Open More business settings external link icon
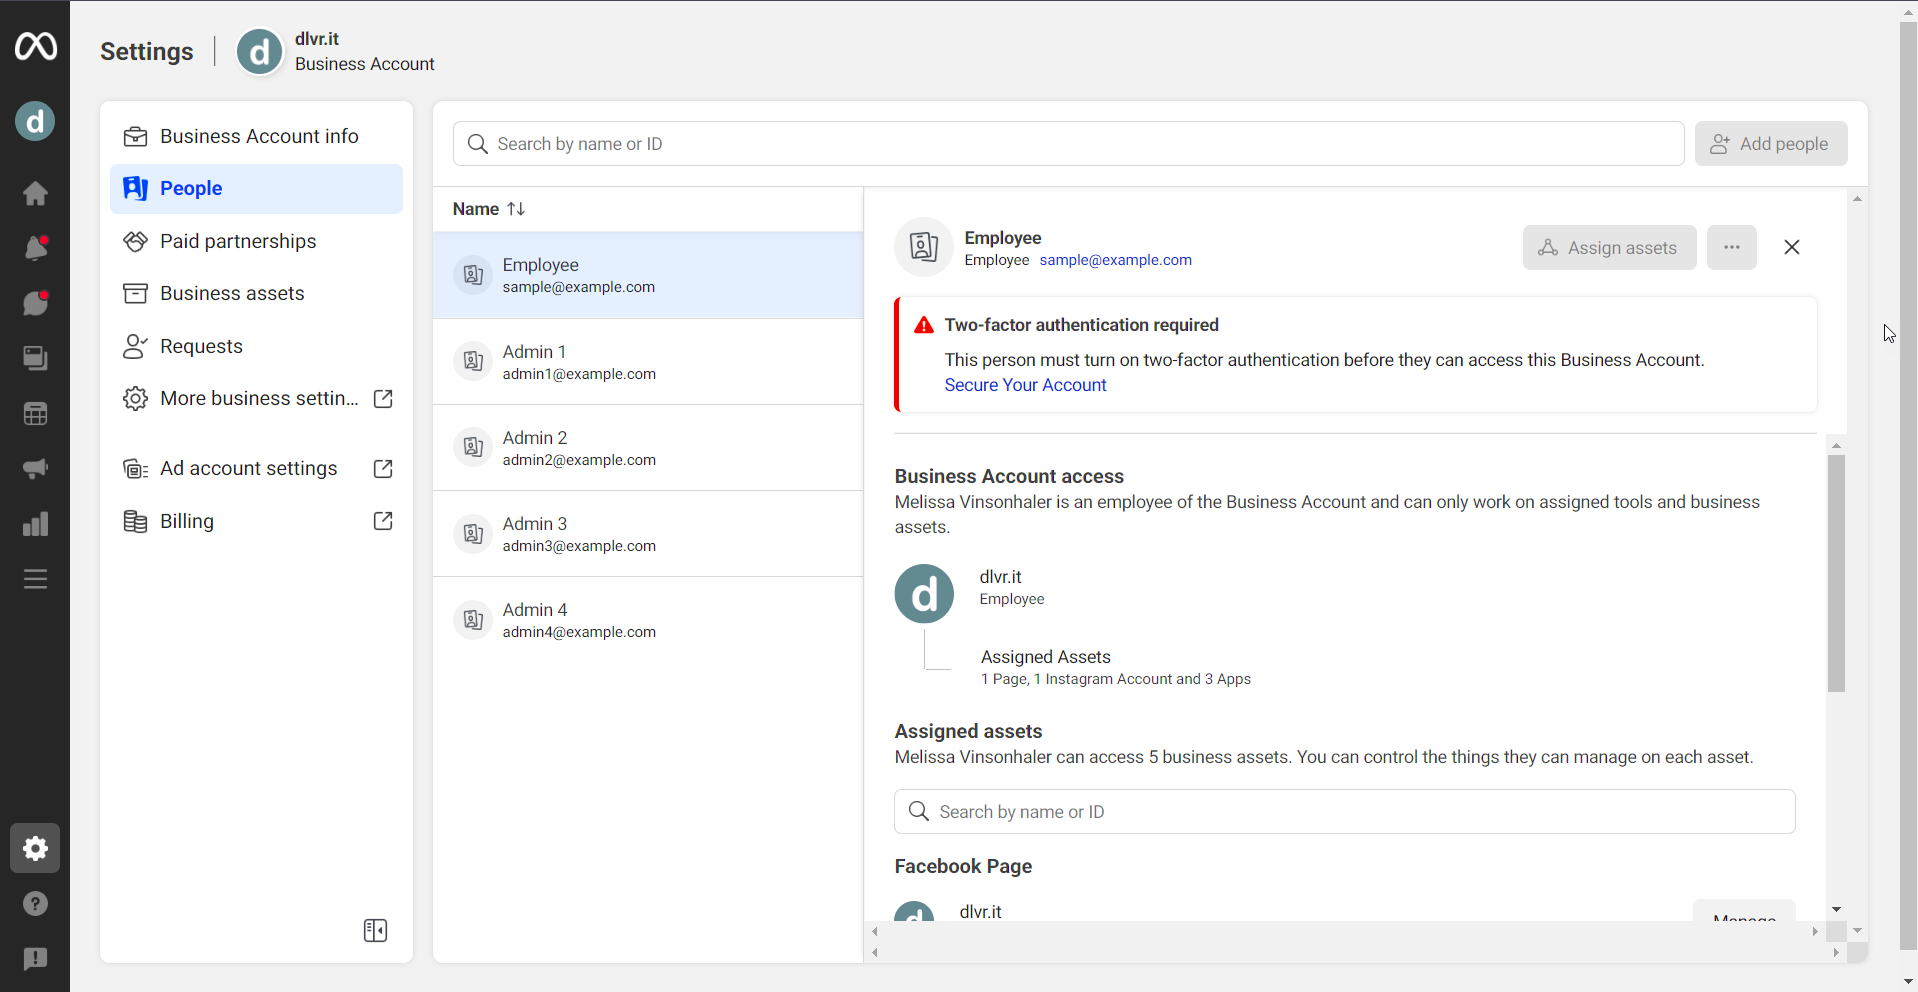The width and height of the screenshot is (1918, 992). pyautogui.click(x=383, y=399)
